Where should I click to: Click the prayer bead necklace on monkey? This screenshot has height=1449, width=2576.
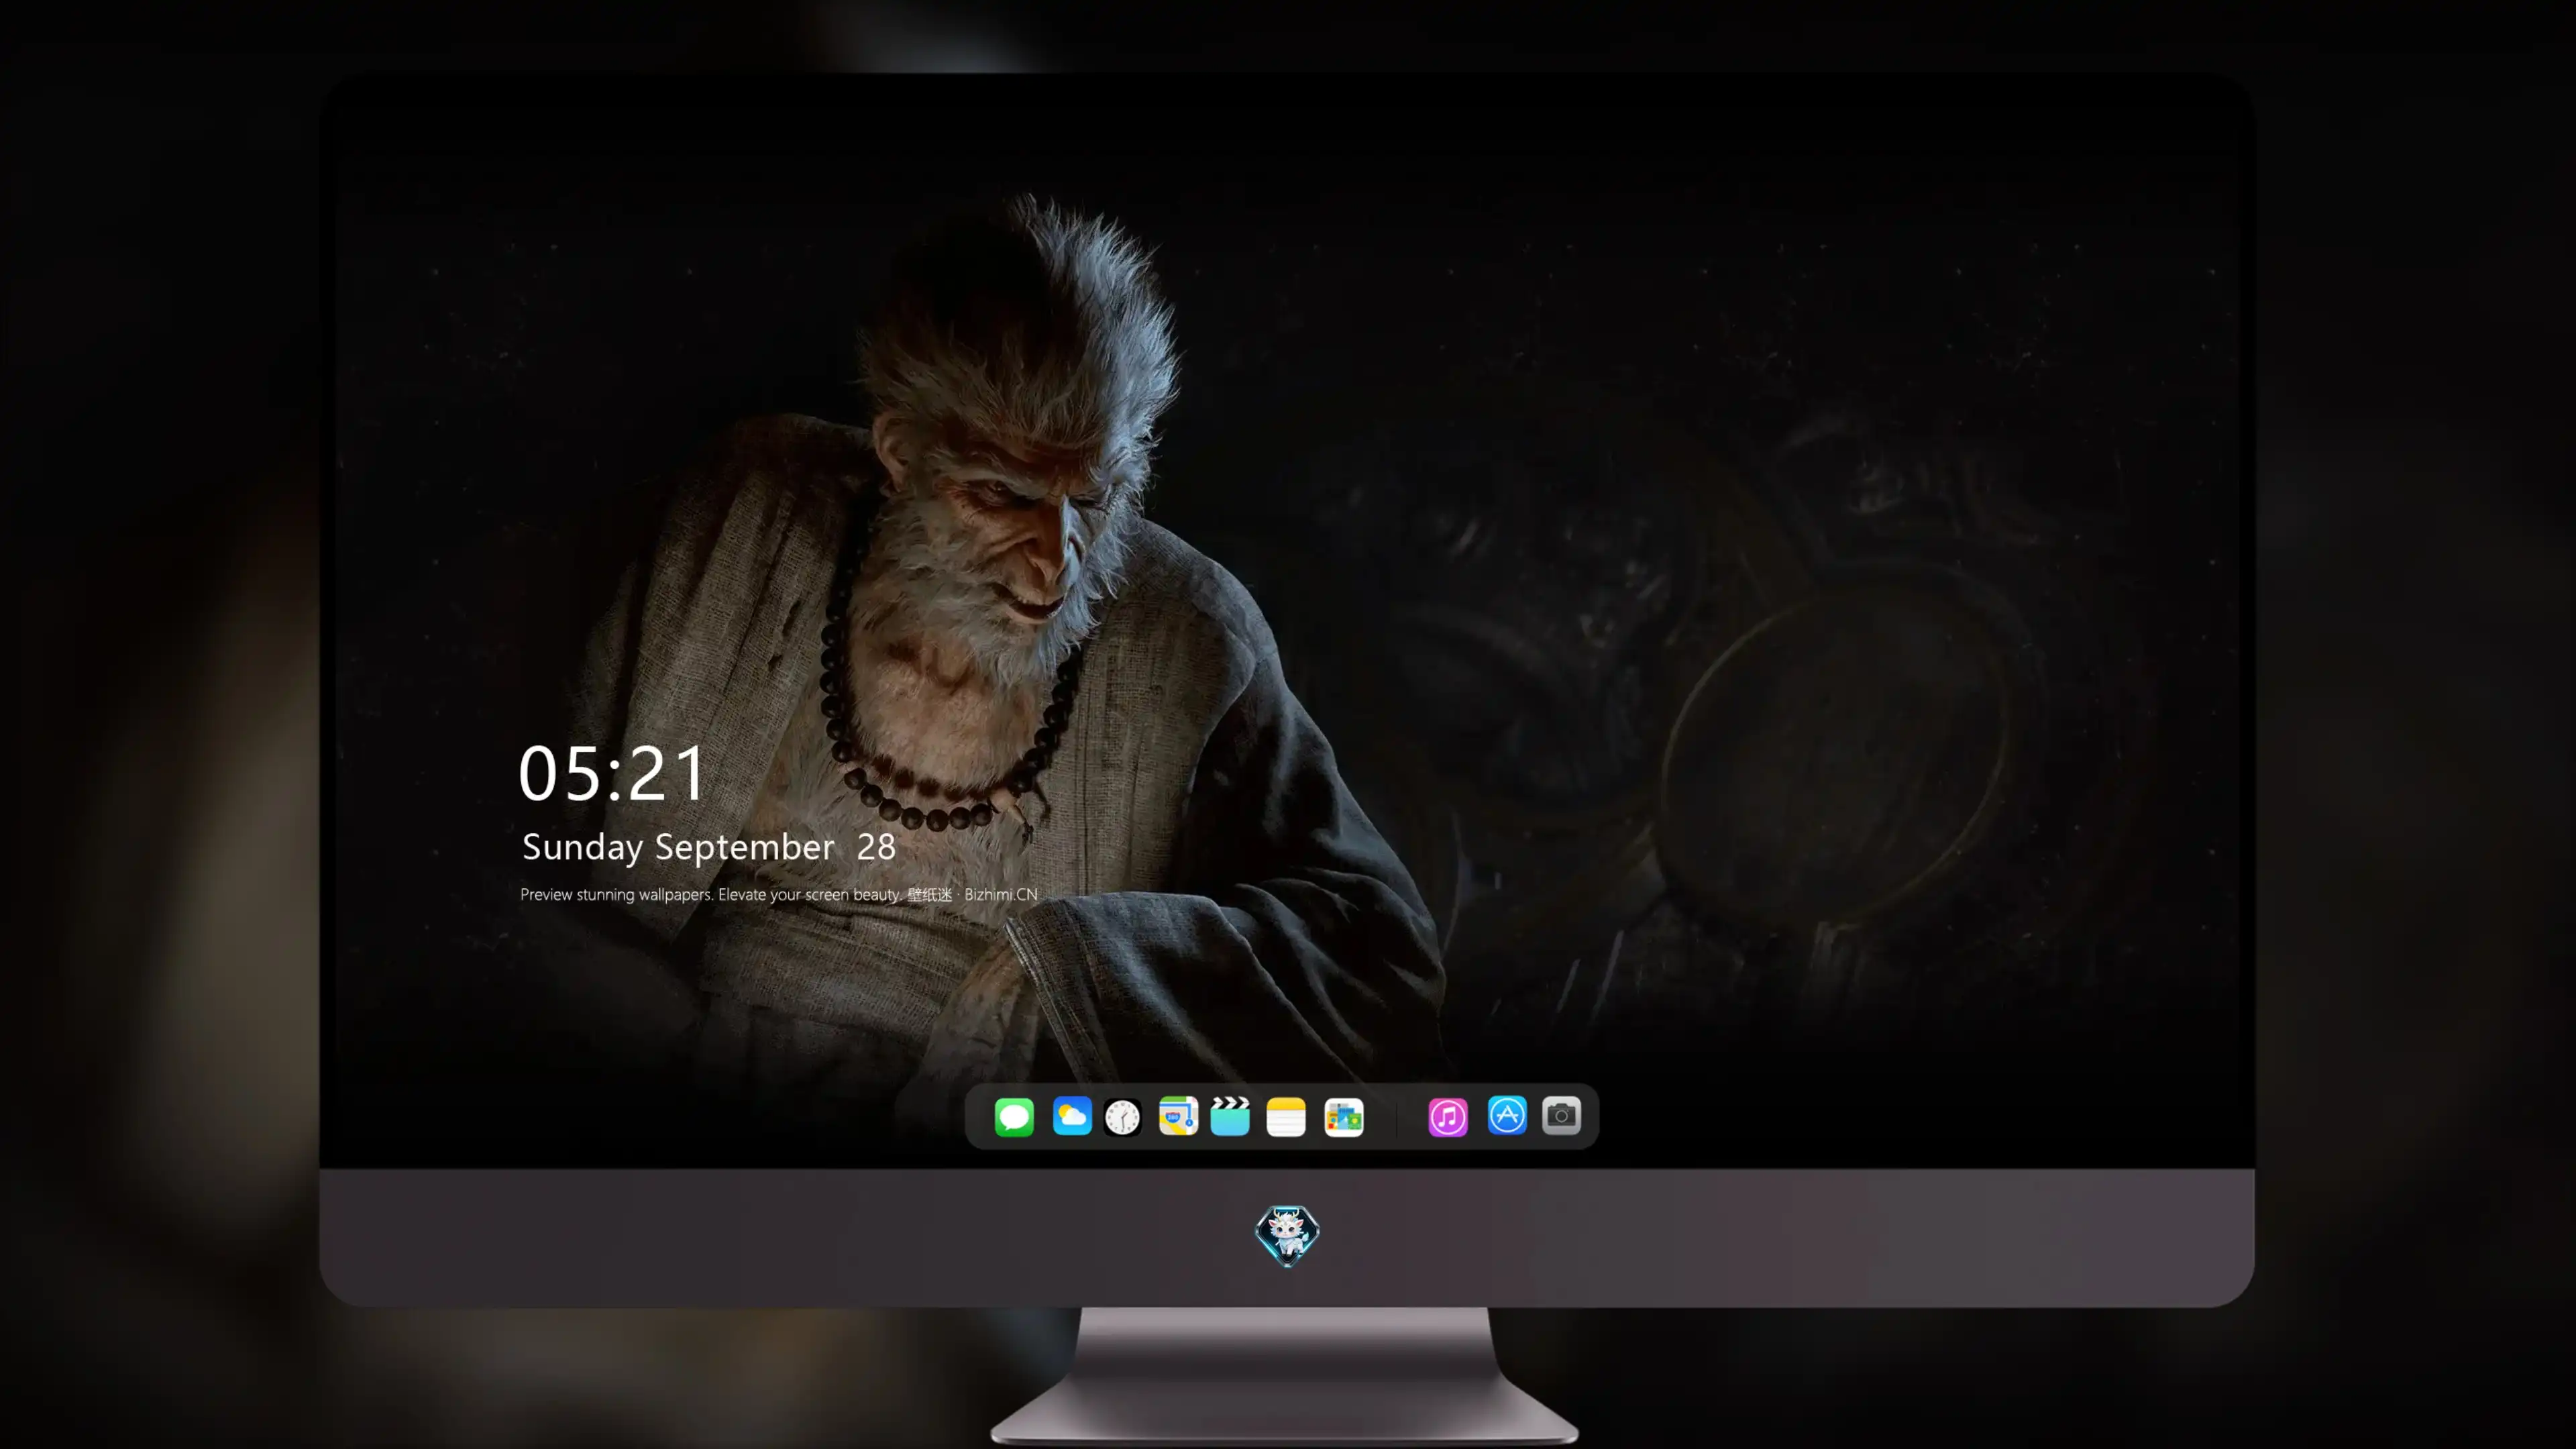pyautogui.click(x=945, y=740)
